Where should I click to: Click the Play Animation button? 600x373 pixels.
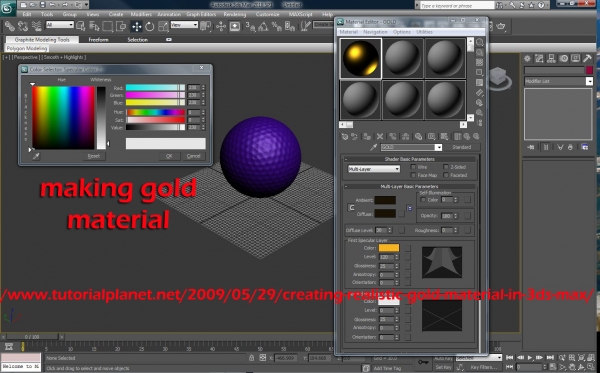pos(530,358)
